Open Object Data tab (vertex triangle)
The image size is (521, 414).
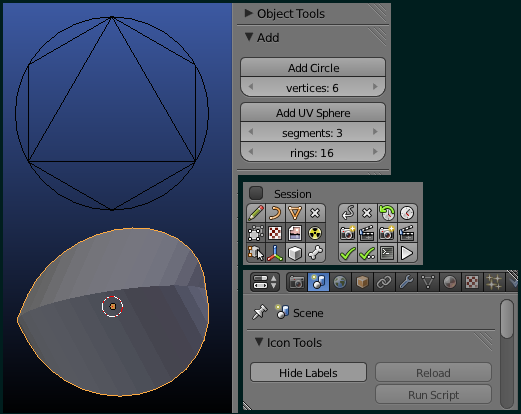click(x=428, y=282)
